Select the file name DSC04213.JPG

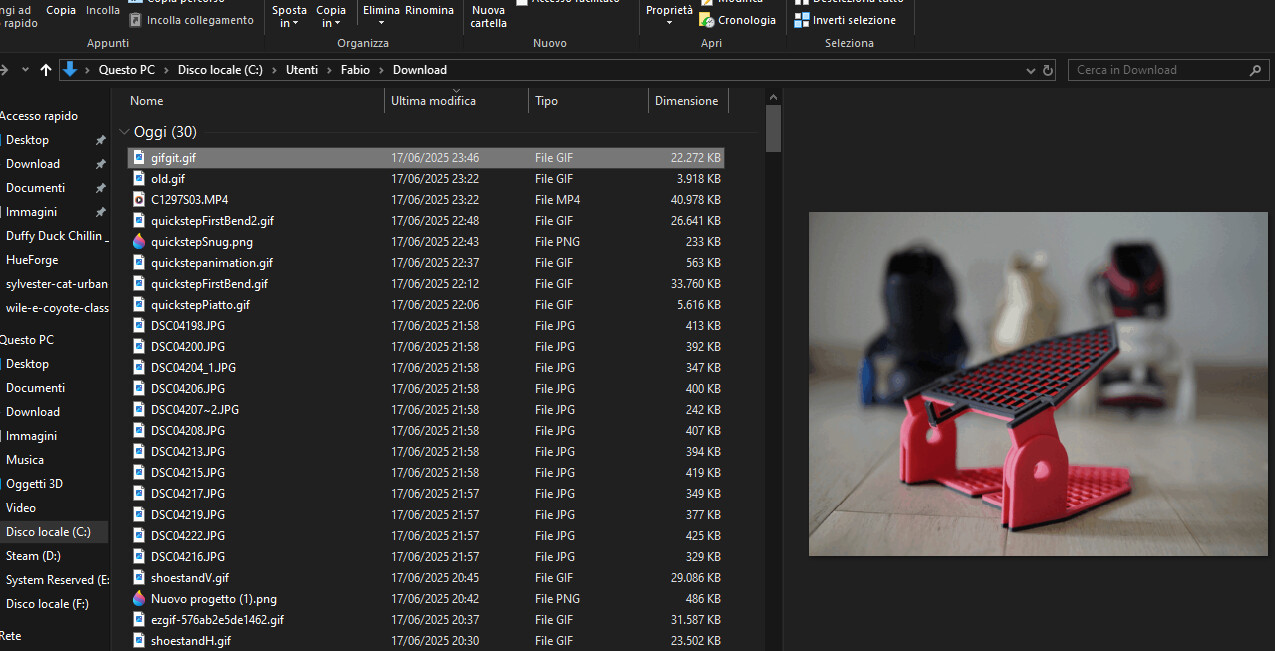point(188,452)
